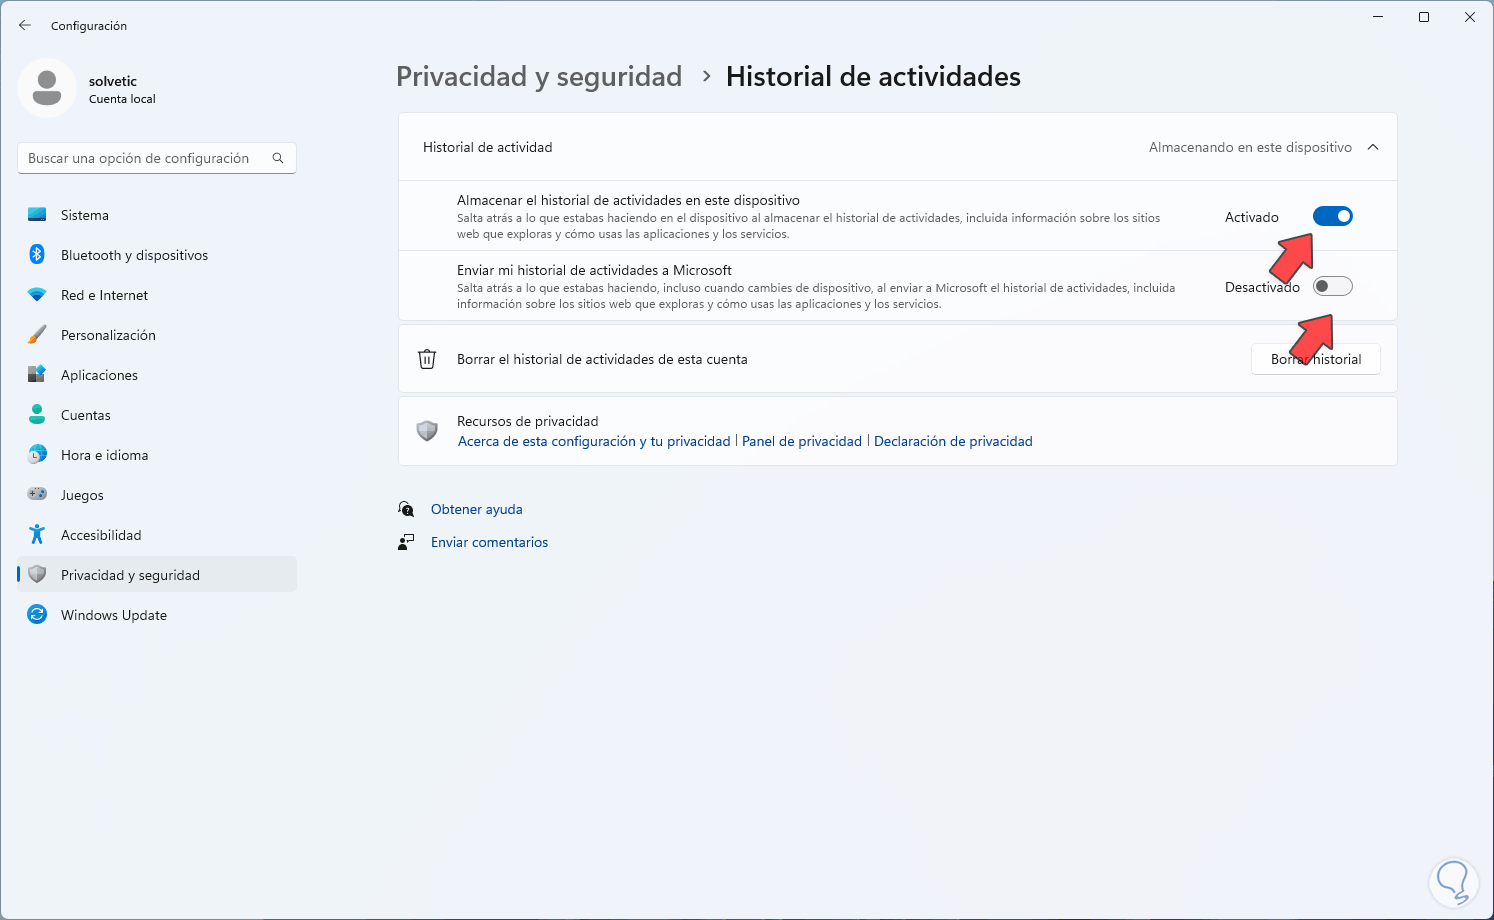The image size is (1494, 920).
Task: Select Cuentas in sidebar
Action: (x=157, y=415)
